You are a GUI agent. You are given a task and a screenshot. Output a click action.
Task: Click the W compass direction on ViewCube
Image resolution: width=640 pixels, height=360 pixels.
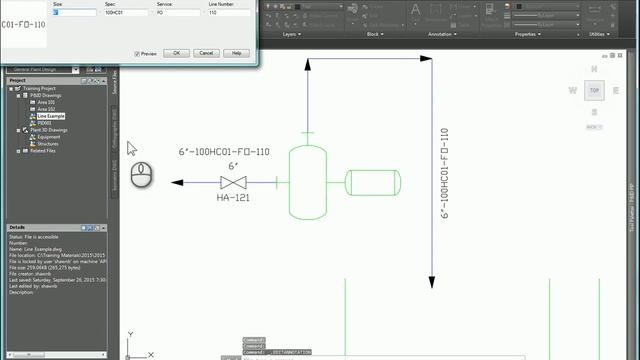coord(573,90)
